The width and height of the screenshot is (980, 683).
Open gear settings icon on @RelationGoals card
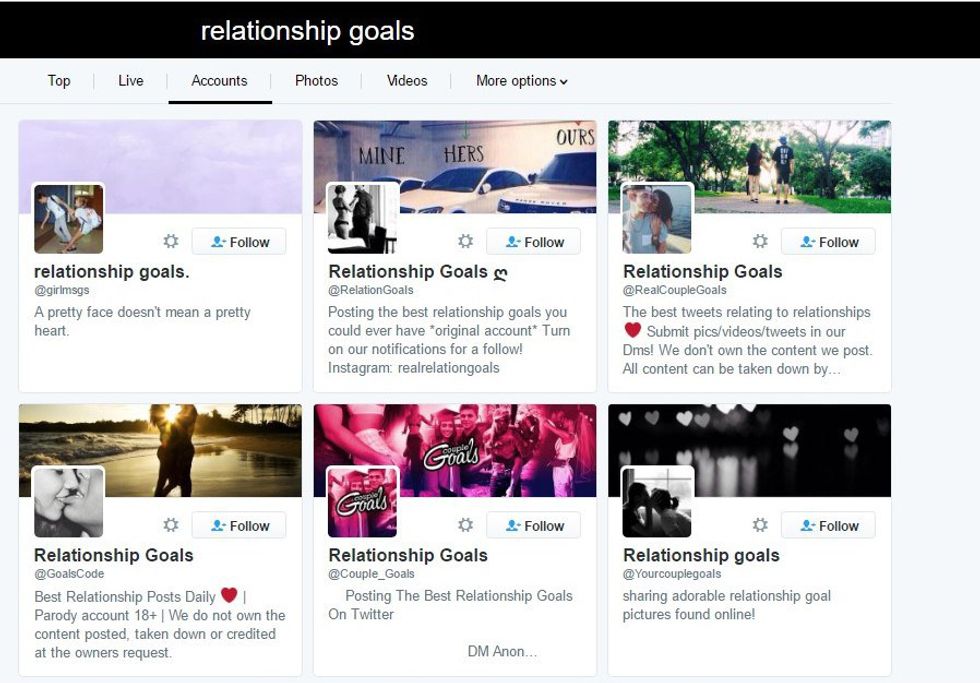[465, 241]
